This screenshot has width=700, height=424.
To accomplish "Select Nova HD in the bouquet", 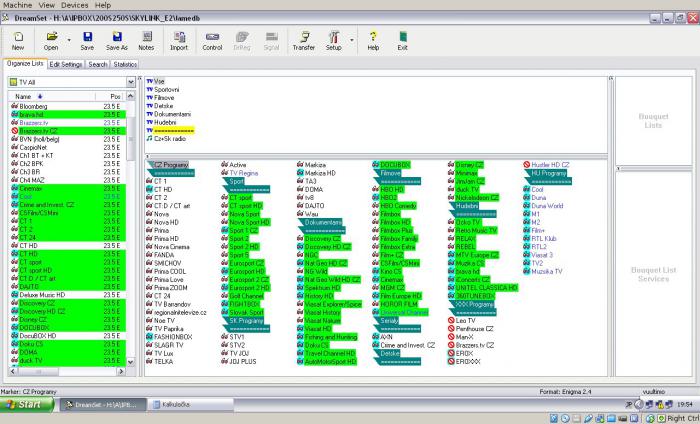I will pos(162,222).
